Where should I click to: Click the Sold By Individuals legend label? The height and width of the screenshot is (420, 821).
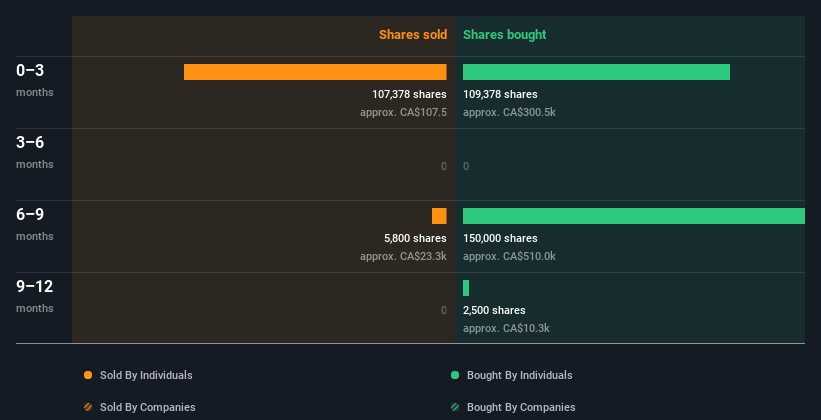click(x=146, y=375)
